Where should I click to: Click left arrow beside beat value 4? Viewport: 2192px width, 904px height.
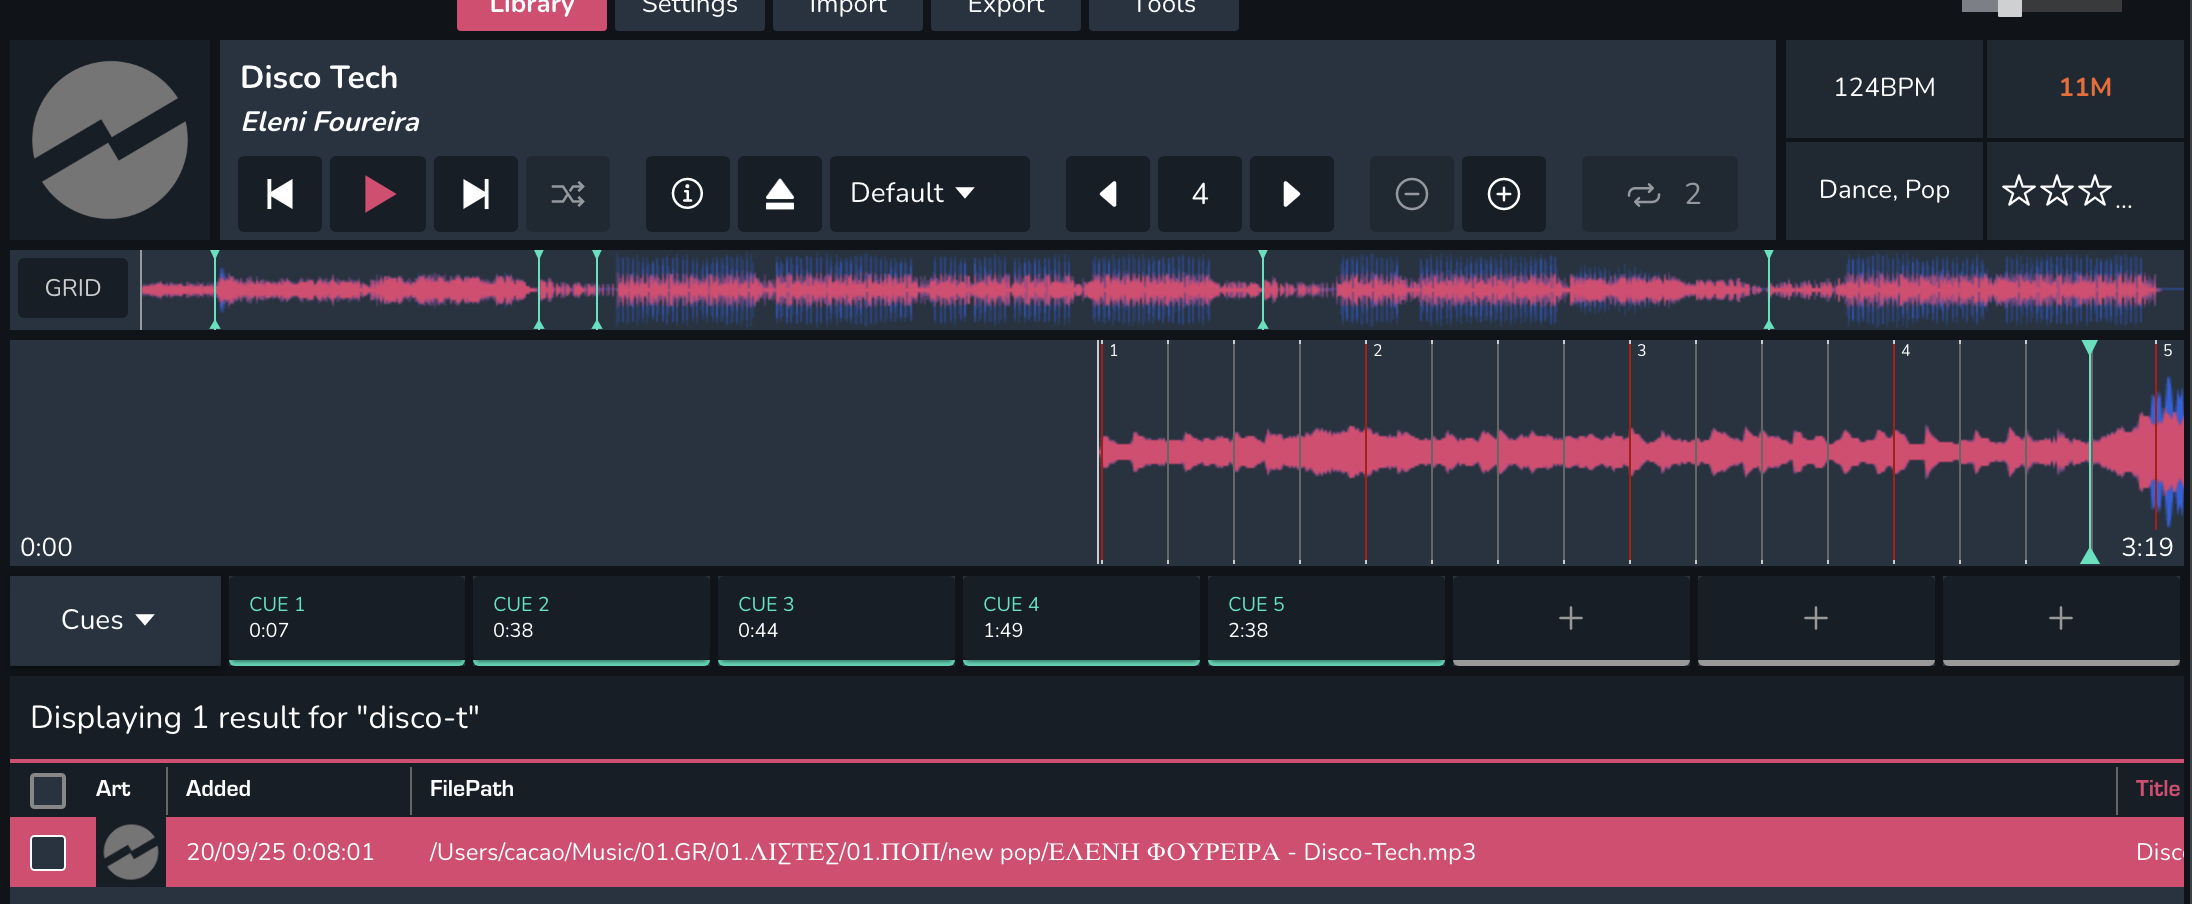pos(1108,194)
